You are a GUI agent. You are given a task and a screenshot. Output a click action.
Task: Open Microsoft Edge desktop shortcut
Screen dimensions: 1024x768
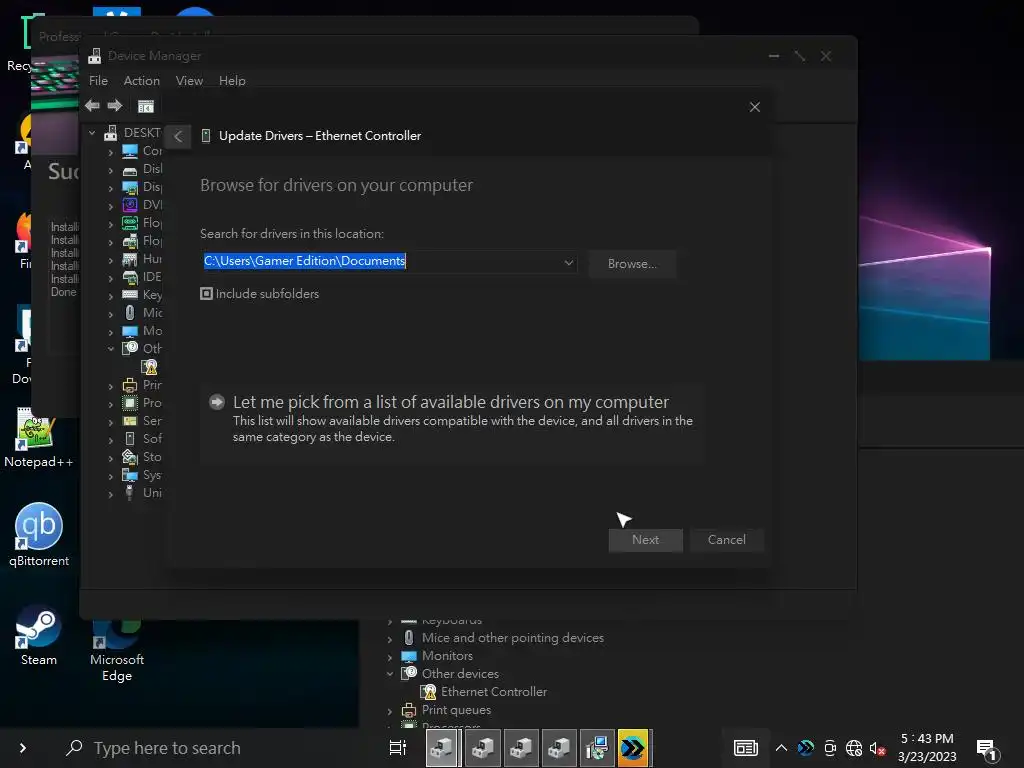point(117,652)
